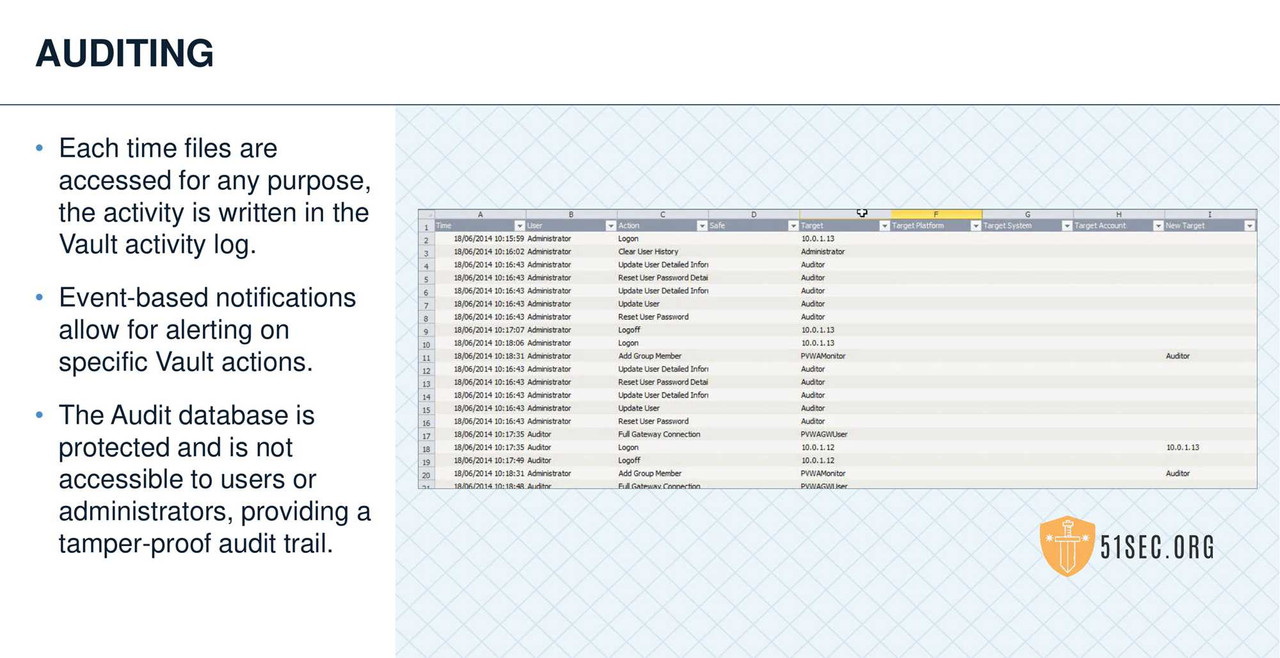Click the 'Time' header cell
Image resolution: width=1280 pixels, height=658 pixels.
[480, 226]
